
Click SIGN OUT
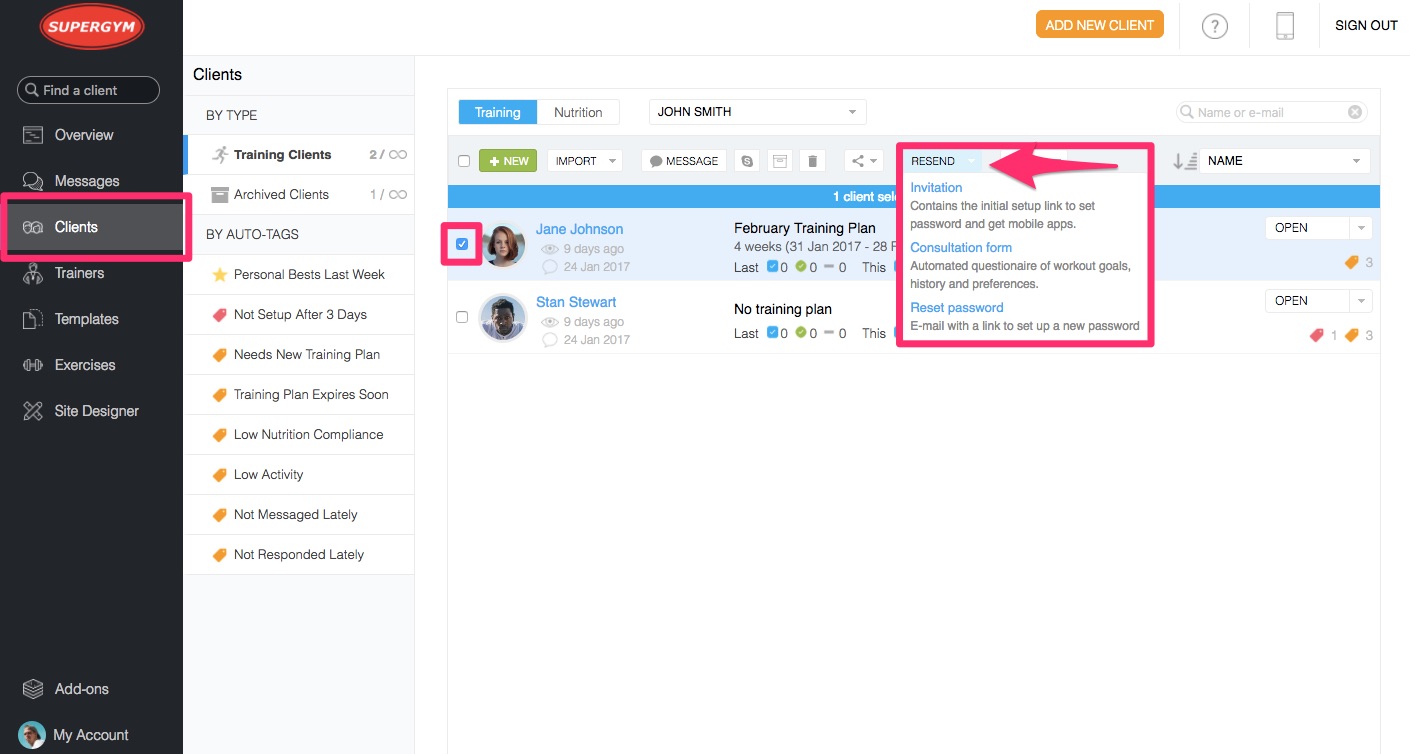(x=1366, y=26)
